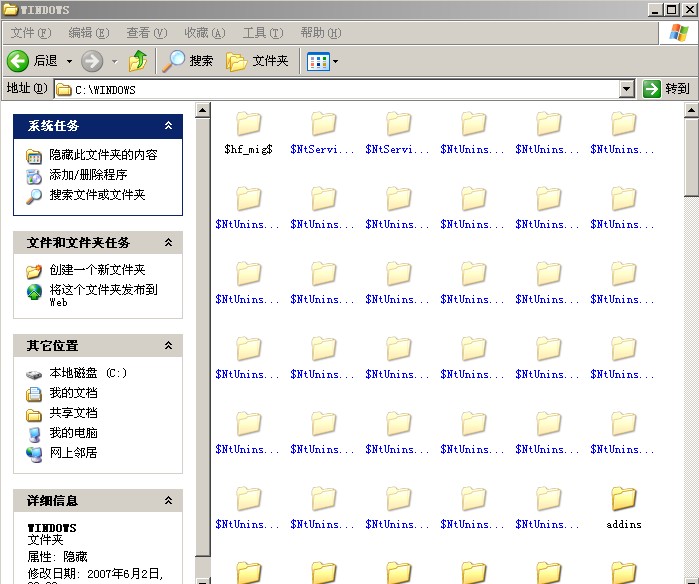
Task: Open the address bar dropdown arrow
Action: pos(626,89)
